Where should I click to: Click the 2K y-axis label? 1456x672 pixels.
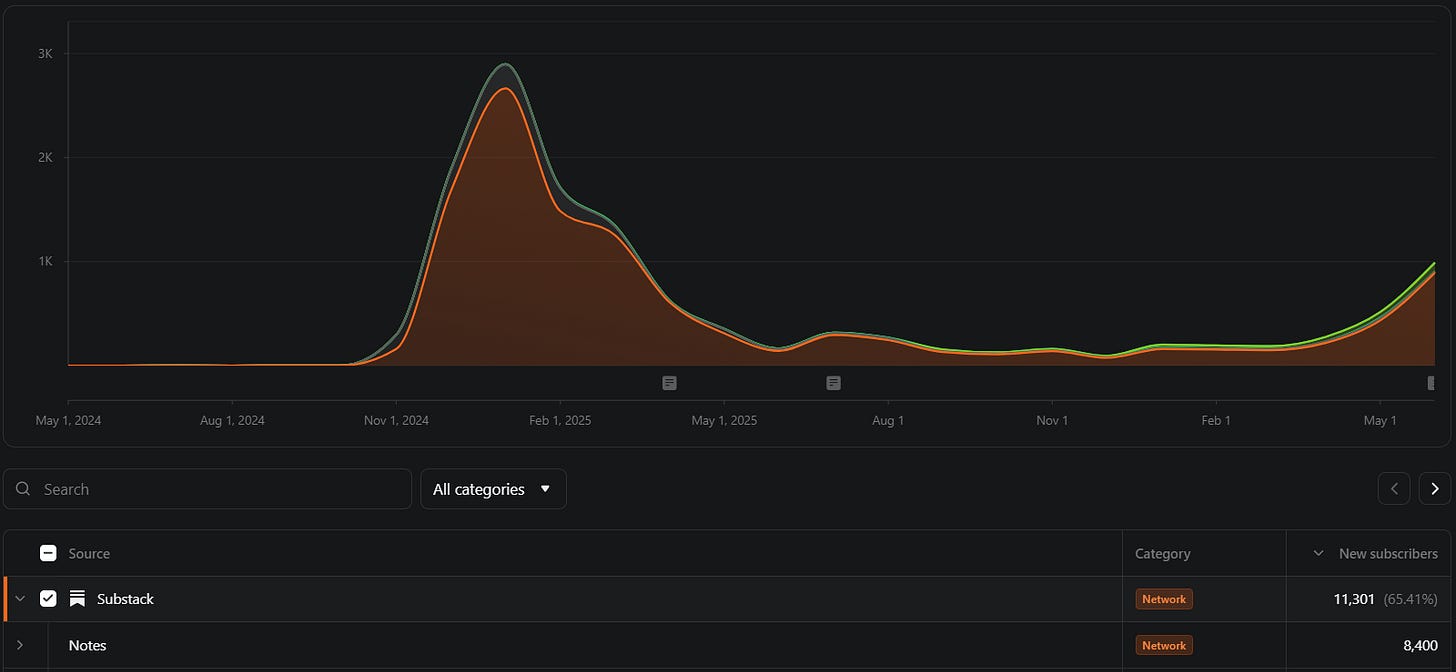tap(45, 157)
